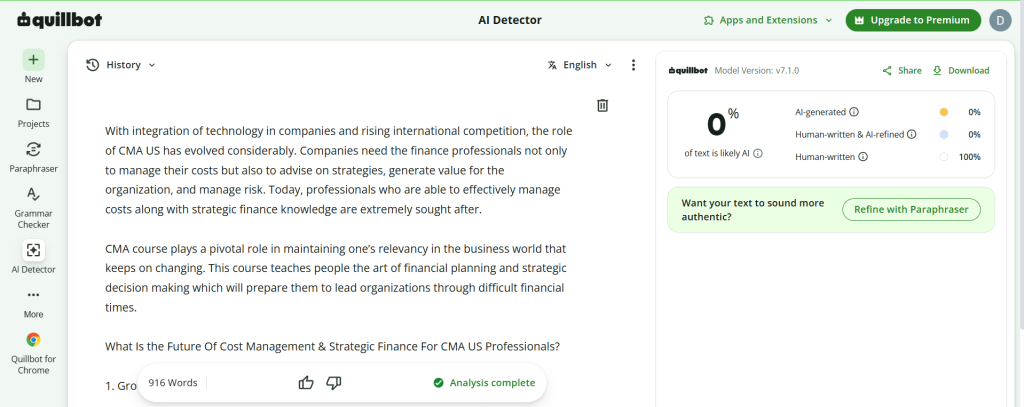Click the AI-generated 0% value

click(974, 112)
